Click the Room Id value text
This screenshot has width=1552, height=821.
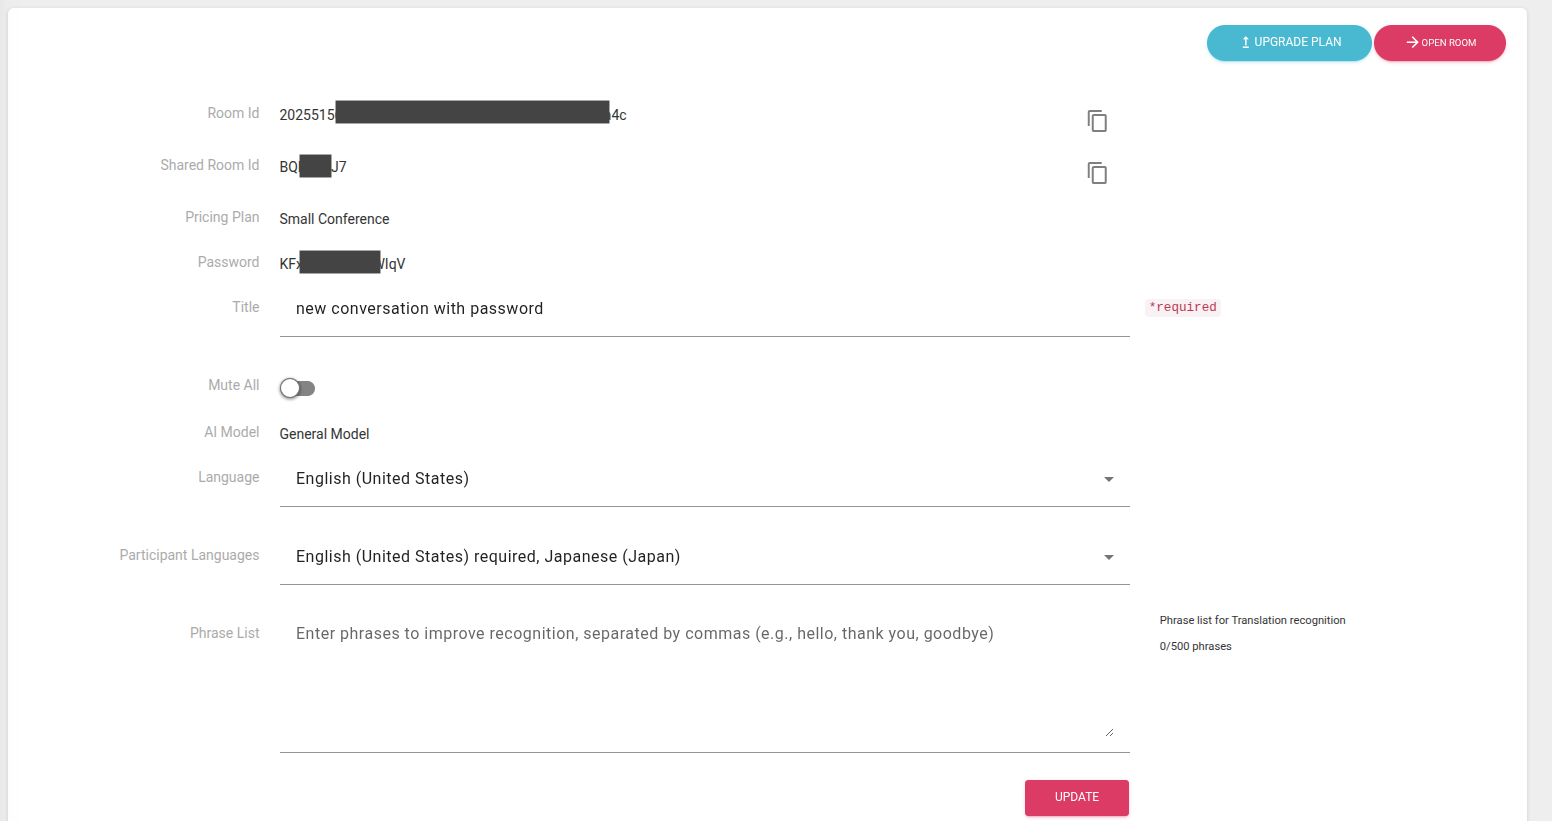(452, 114)
